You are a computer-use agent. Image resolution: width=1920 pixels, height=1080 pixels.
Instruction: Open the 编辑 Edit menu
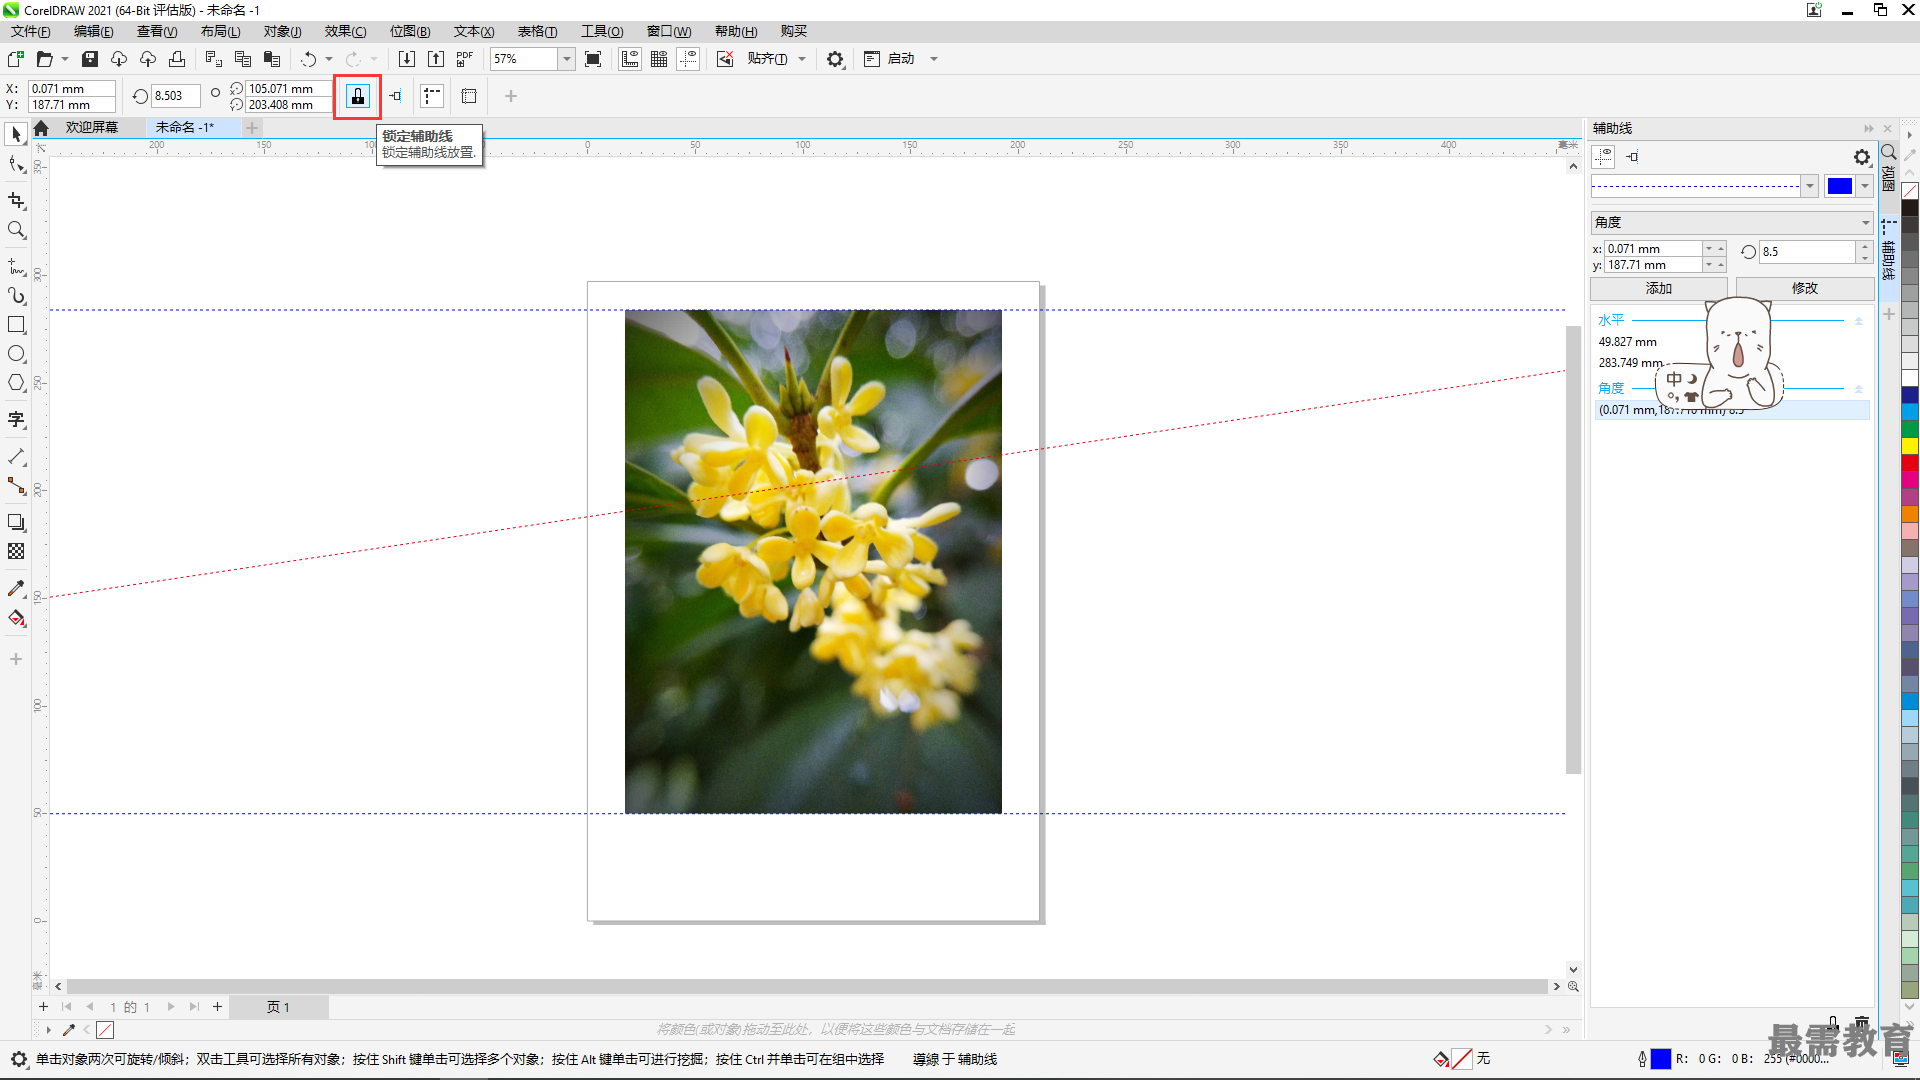[94, 31]
